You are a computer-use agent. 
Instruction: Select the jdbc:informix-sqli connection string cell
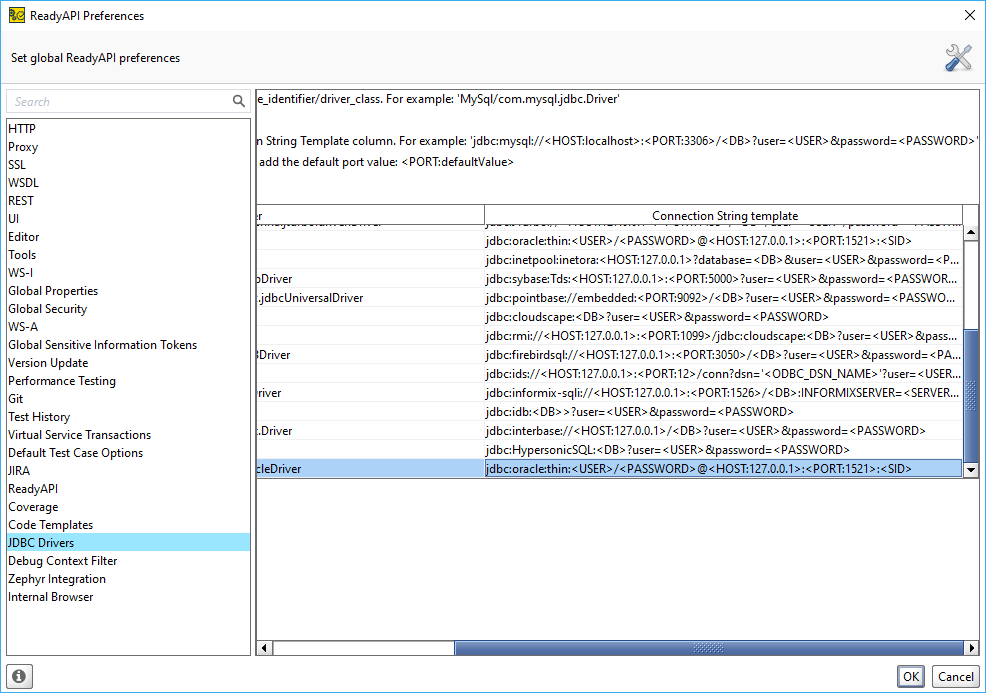pyautogui.click(x=724, y=392)
